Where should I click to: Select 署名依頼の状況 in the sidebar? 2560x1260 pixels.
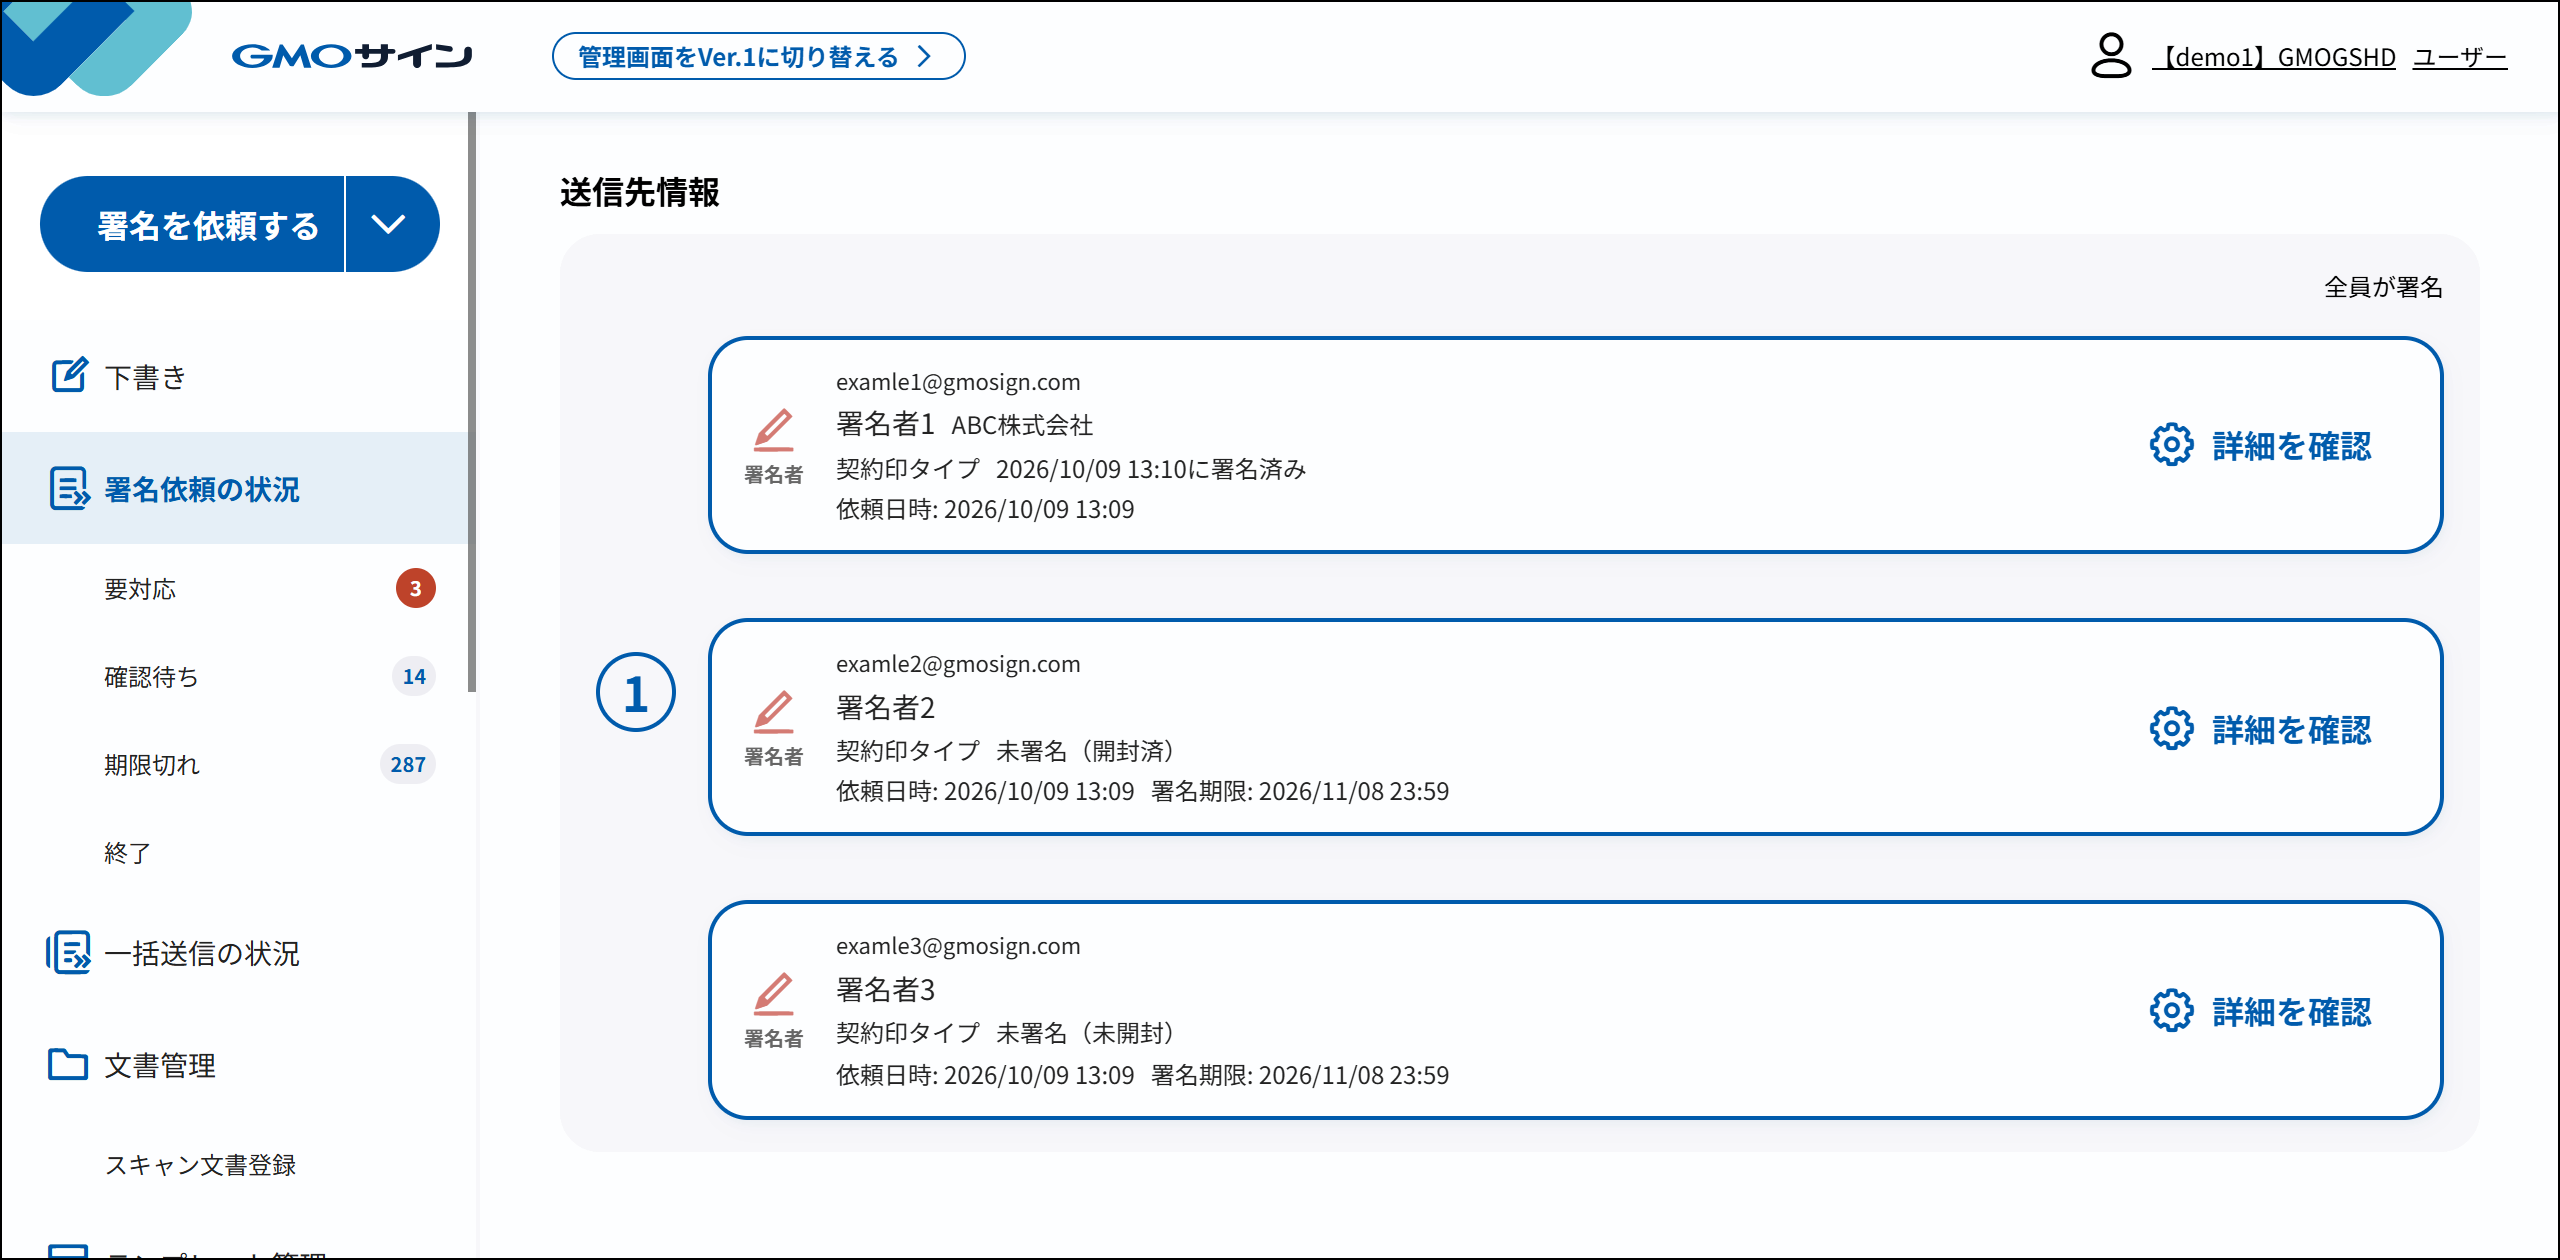point(236,489)
